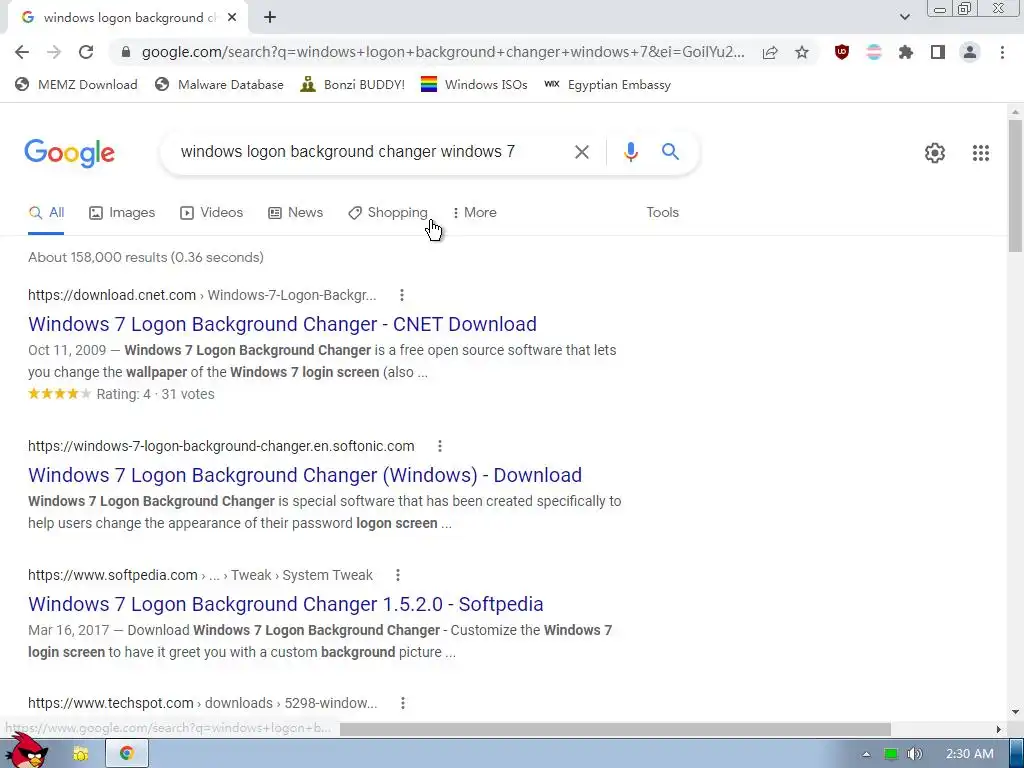This screenshot has width=1024, height=768.
Task: Toggle the browser side panel
Action: (938, 52)
